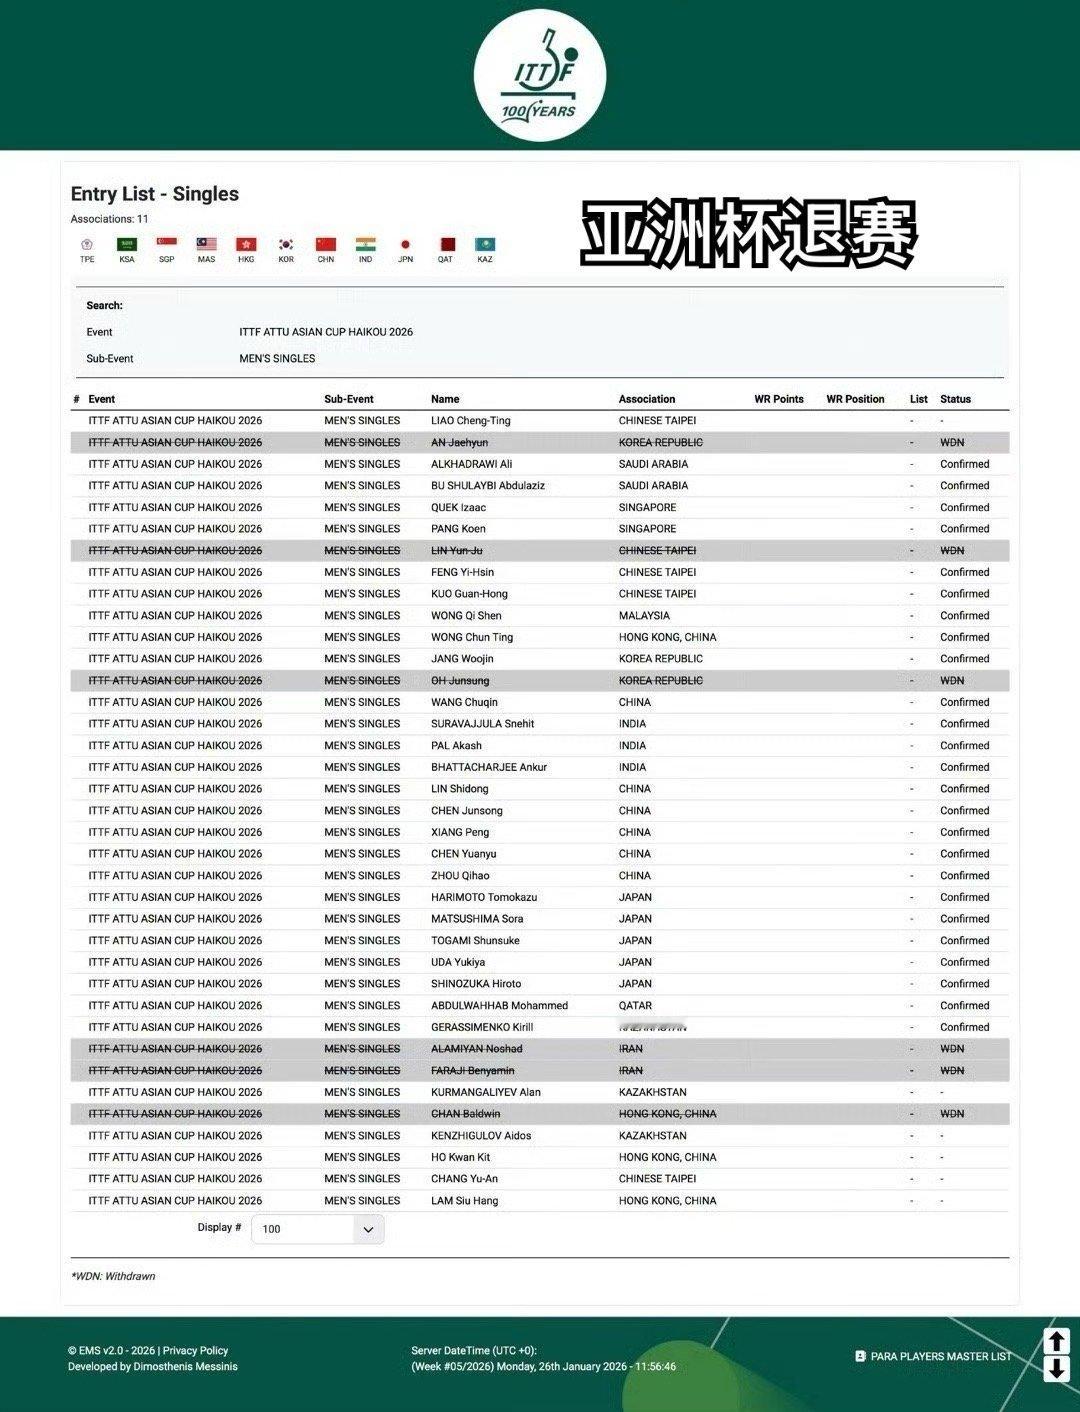Click MALAYSIA association cell
Viewport: 1080px width, 1412px height.
coord(644,616)
